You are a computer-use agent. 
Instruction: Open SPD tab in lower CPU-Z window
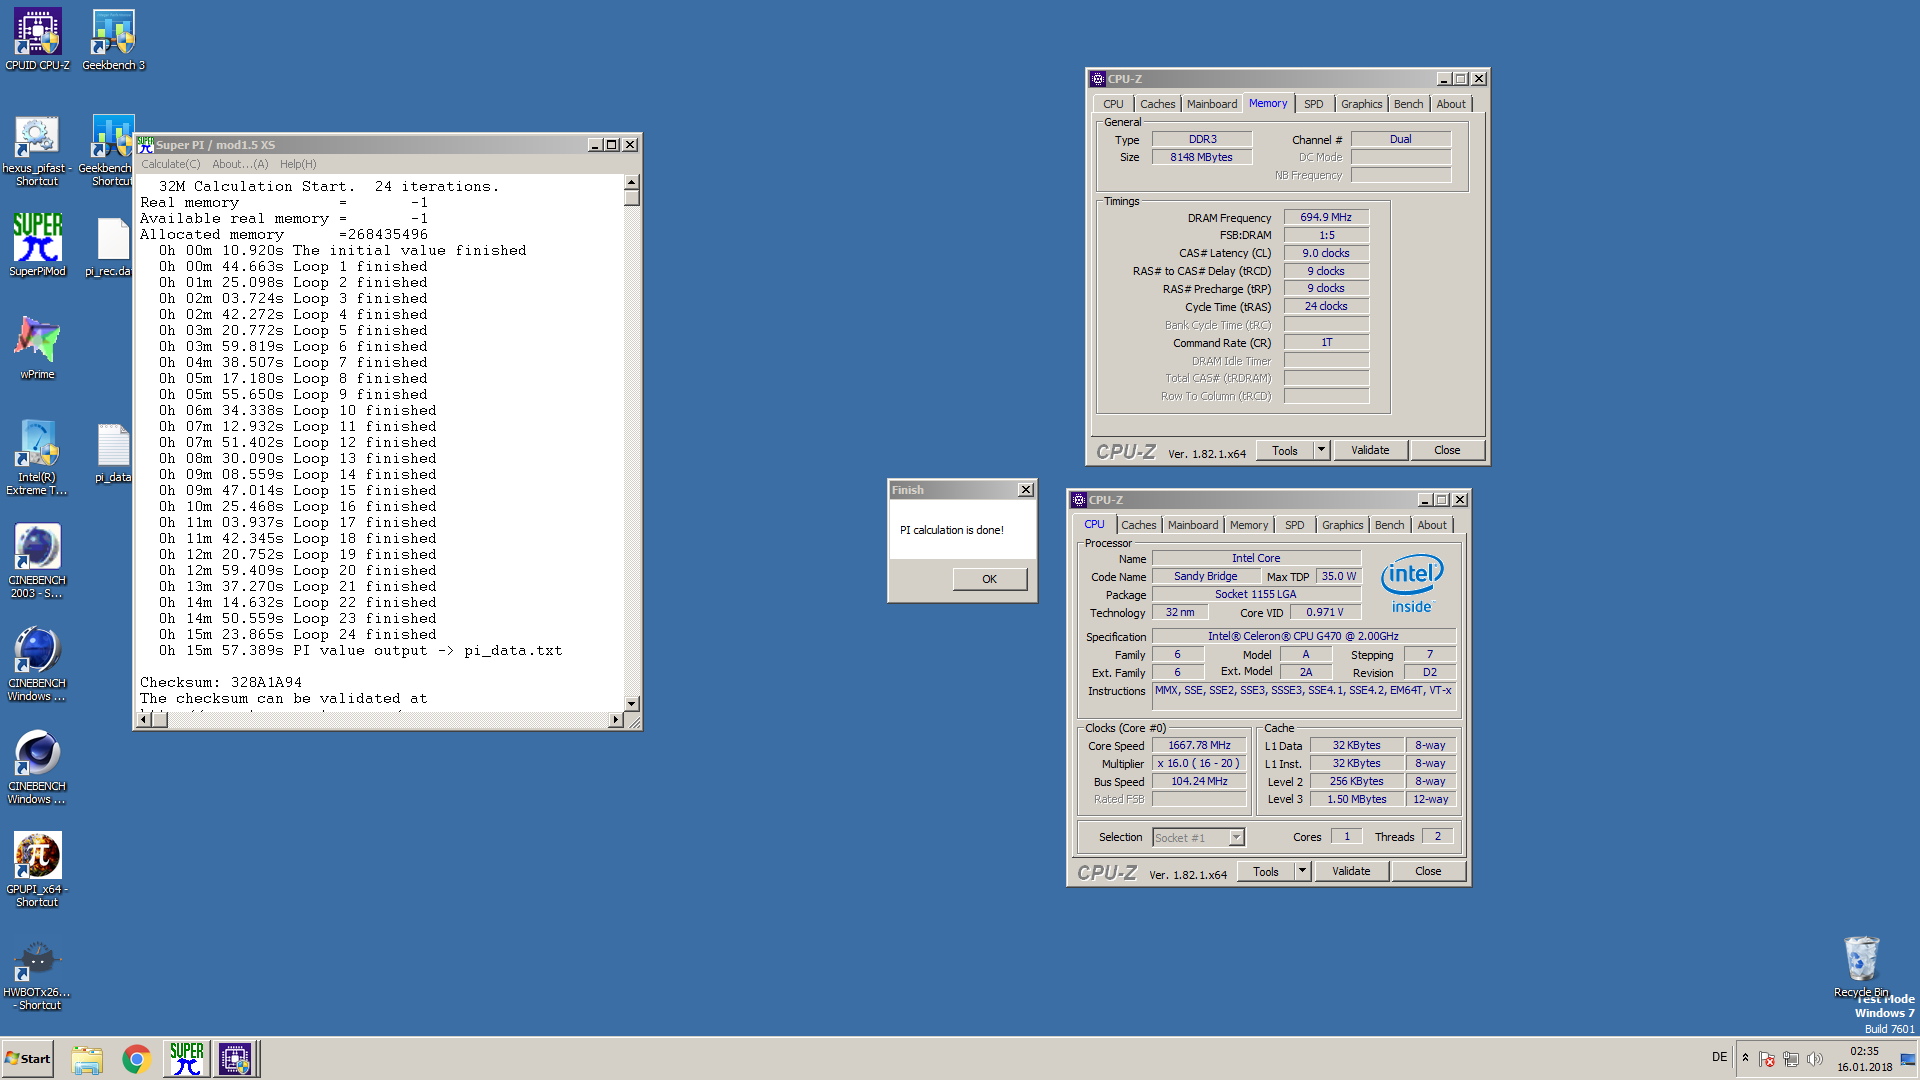[1294, 525]
